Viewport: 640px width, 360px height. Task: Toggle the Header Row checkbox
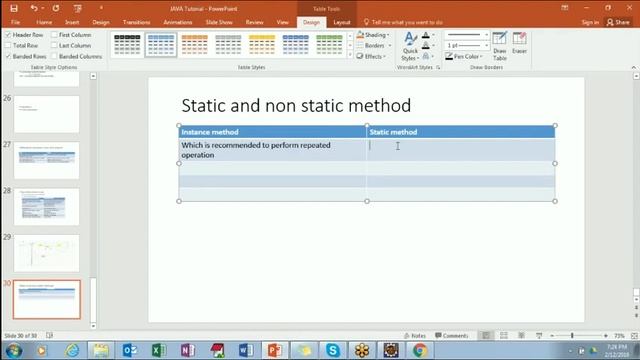pos(8,35)
